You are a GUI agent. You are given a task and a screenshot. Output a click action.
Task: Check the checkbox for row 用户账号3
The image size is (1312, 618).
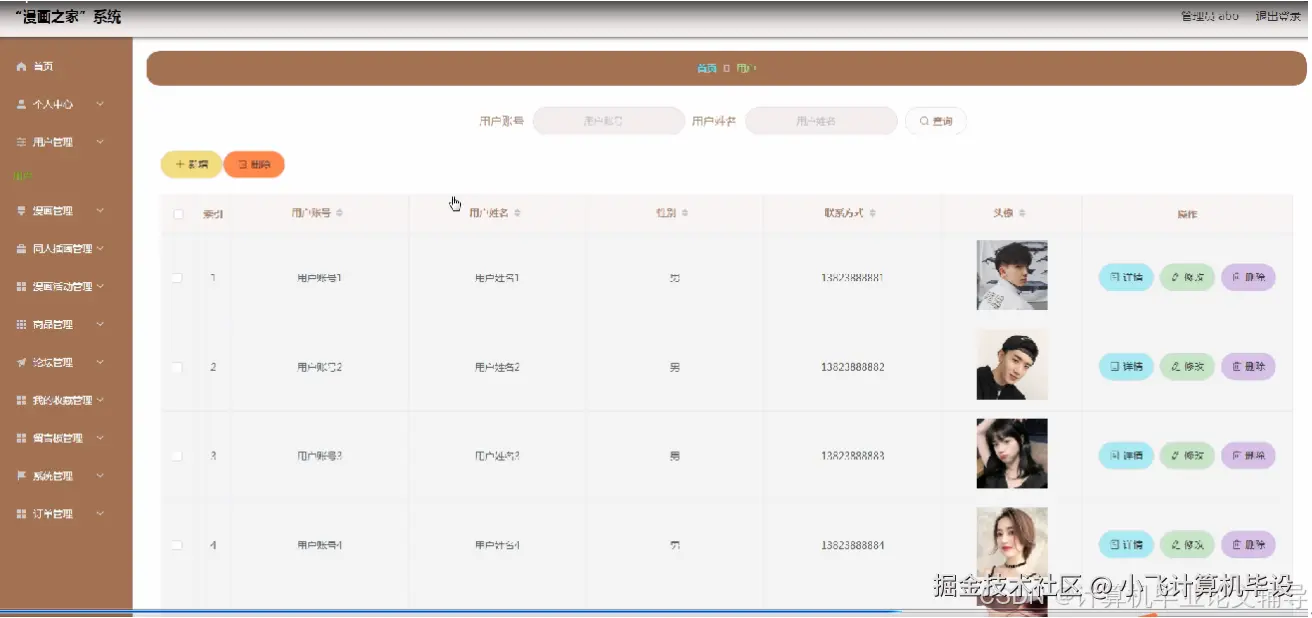pyautogui.click(x=177, y=456)
